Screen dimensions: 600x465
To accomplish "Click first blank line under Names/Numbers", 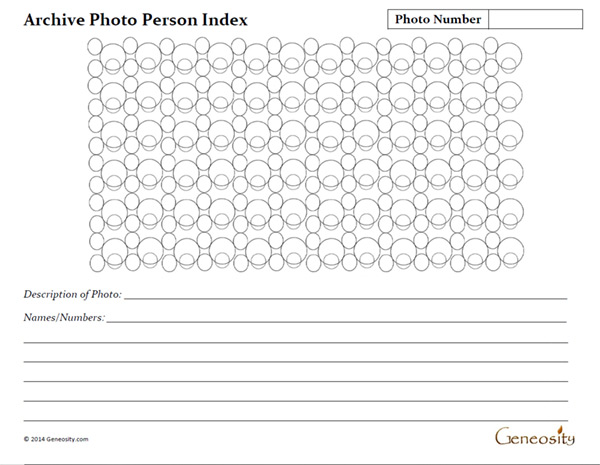I will click(x=296, y=342).
